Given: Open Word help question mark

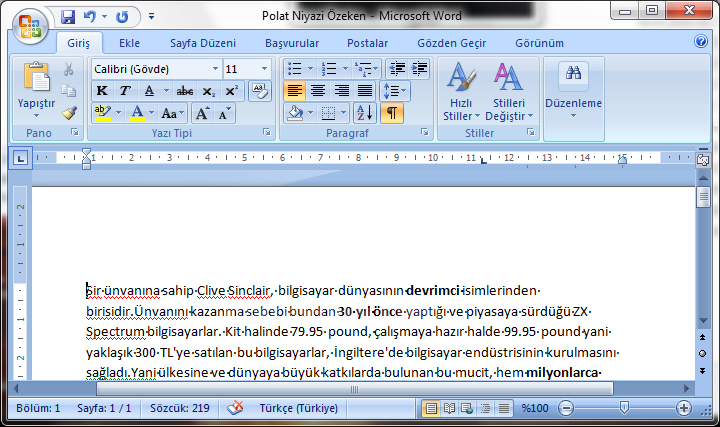Looking at the screenshot, I should (701, 42).
